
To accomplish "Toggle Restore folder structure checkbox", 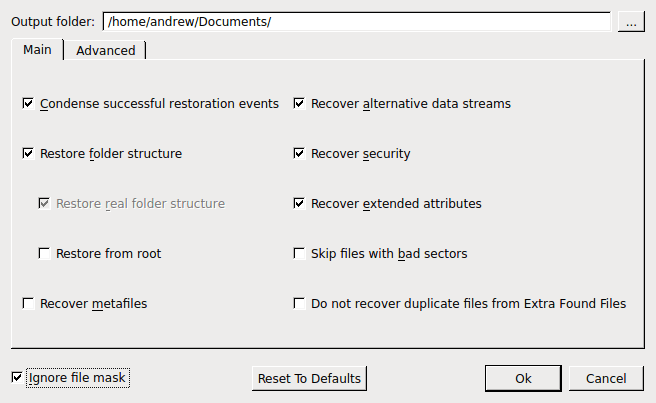I will tap(28, 154).
